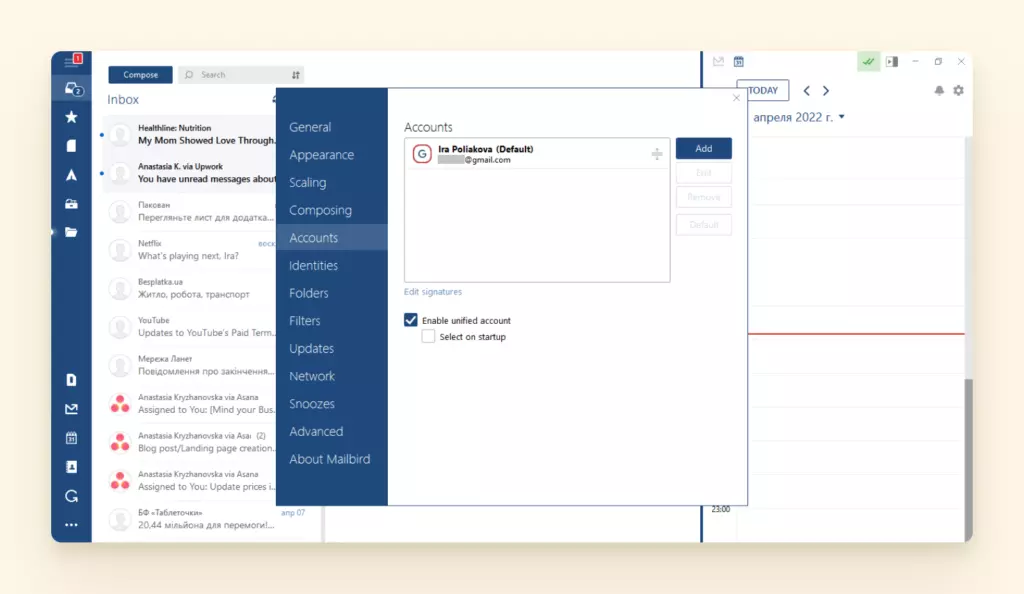
Task: Click the Google account icon for Ira Poliakova
Action: (422, 154)
